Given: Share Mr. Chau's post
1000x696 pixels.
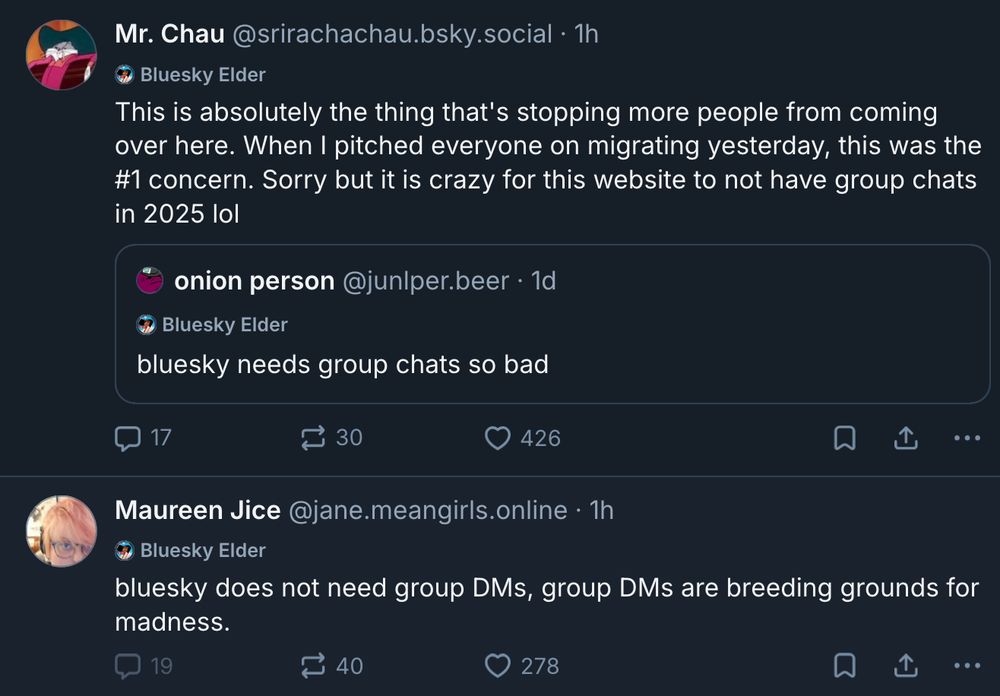Looking at the screenshot, I should (x=905, y=438).
